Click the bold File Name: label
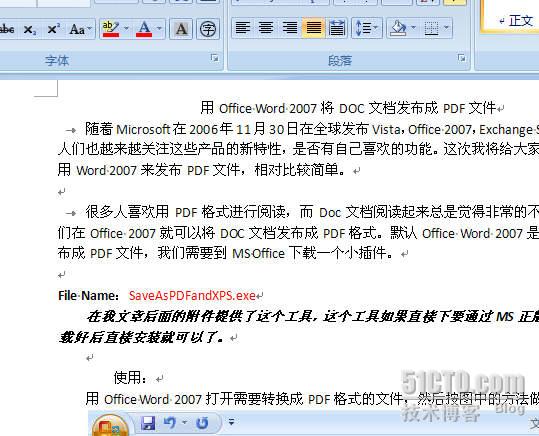The image size is (539, 436). pyautogui.click(x=88, y=296)
